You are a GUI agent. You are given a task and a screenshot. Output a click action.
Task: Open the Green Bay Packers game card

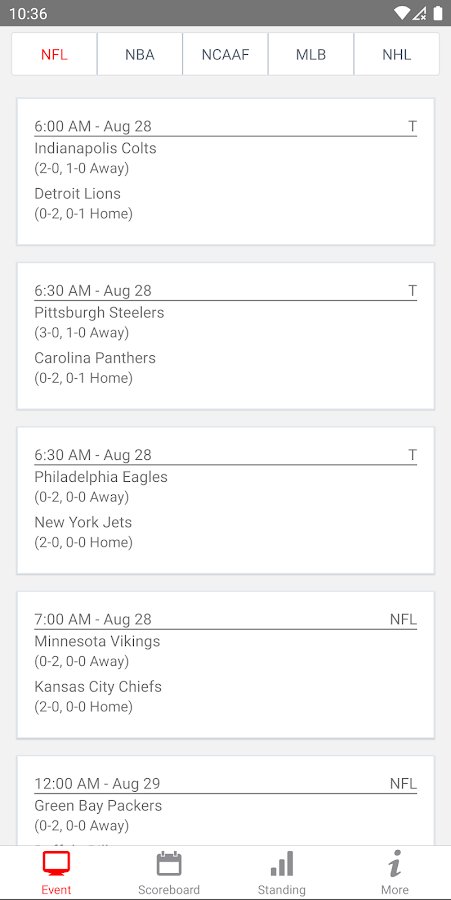pyautogui.click(x=226, y=801)
